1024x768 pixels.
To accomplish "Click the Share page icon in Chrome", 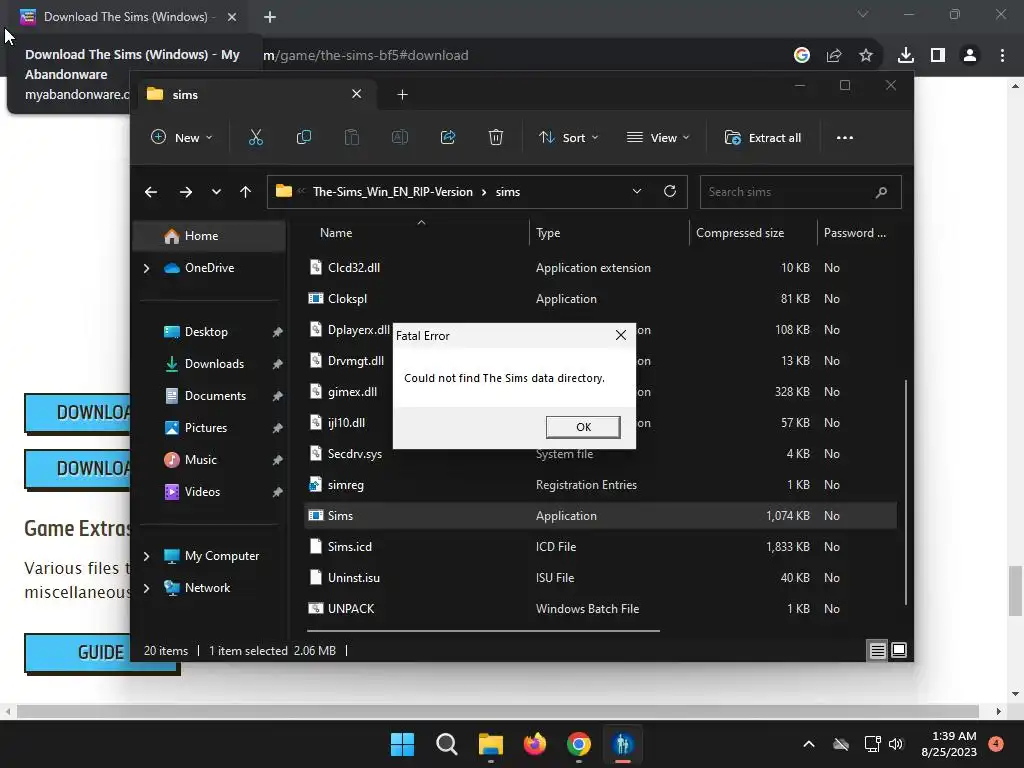I will click(x=834, y=56).
